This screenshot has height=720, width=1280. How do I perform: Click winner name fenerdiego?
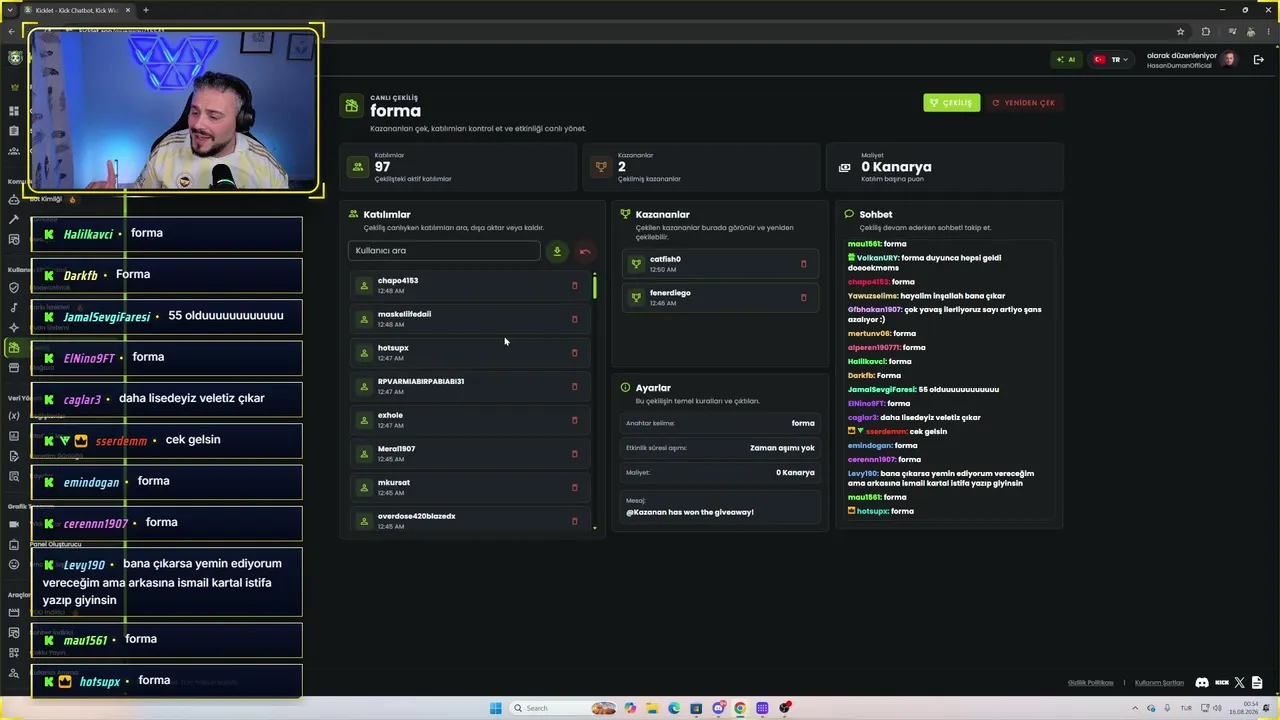tap(670, 293)
